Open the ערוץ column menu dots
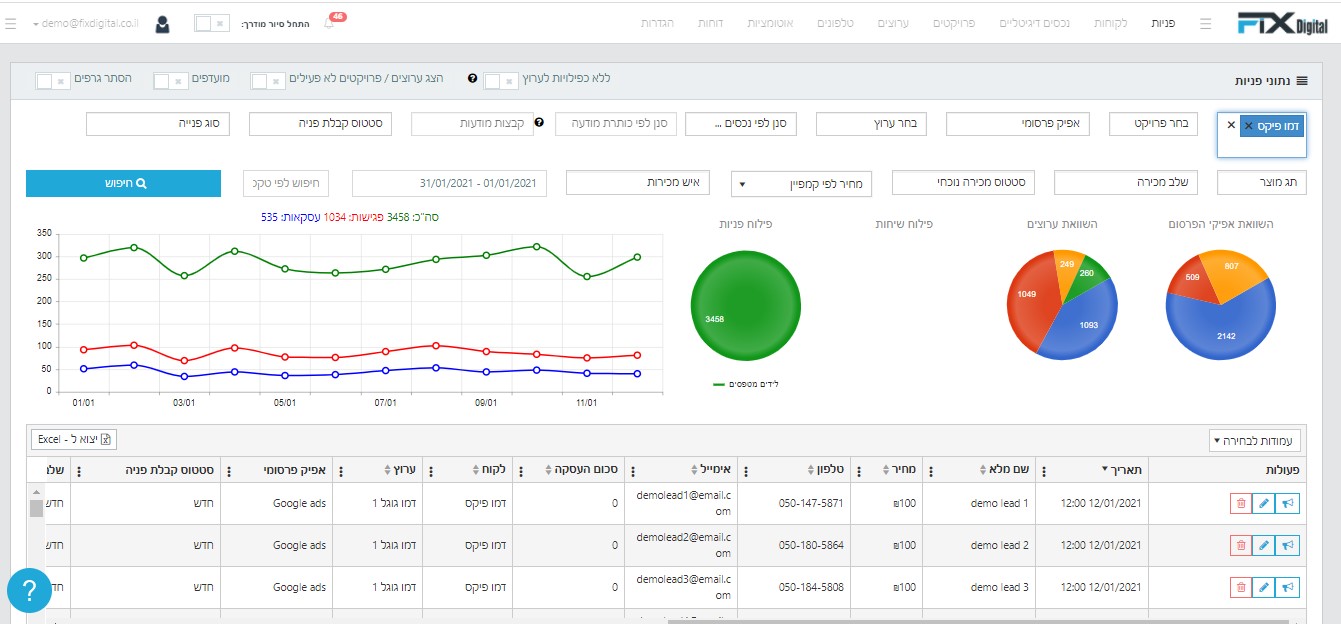1341x624 pixels. tap(340, 470)
